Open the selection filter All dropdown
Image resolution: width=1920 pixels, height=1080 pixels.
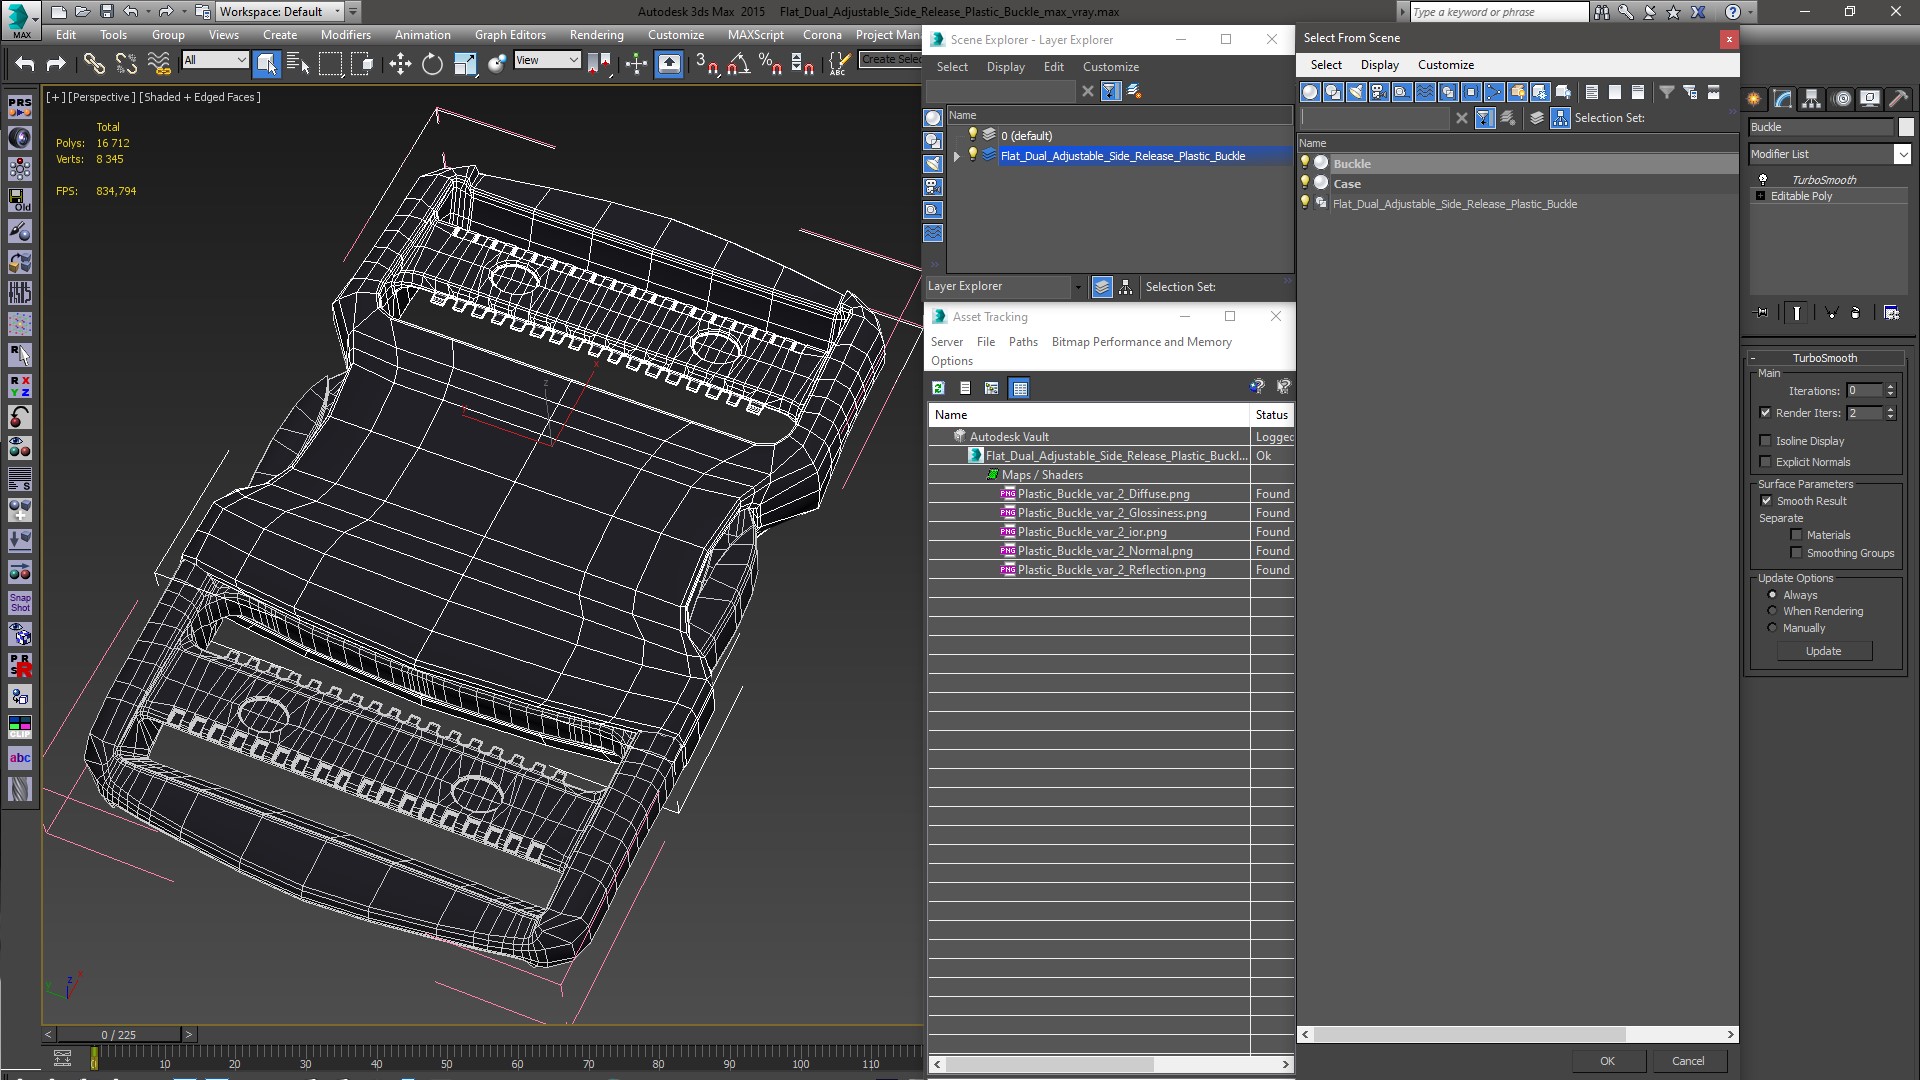214,60
